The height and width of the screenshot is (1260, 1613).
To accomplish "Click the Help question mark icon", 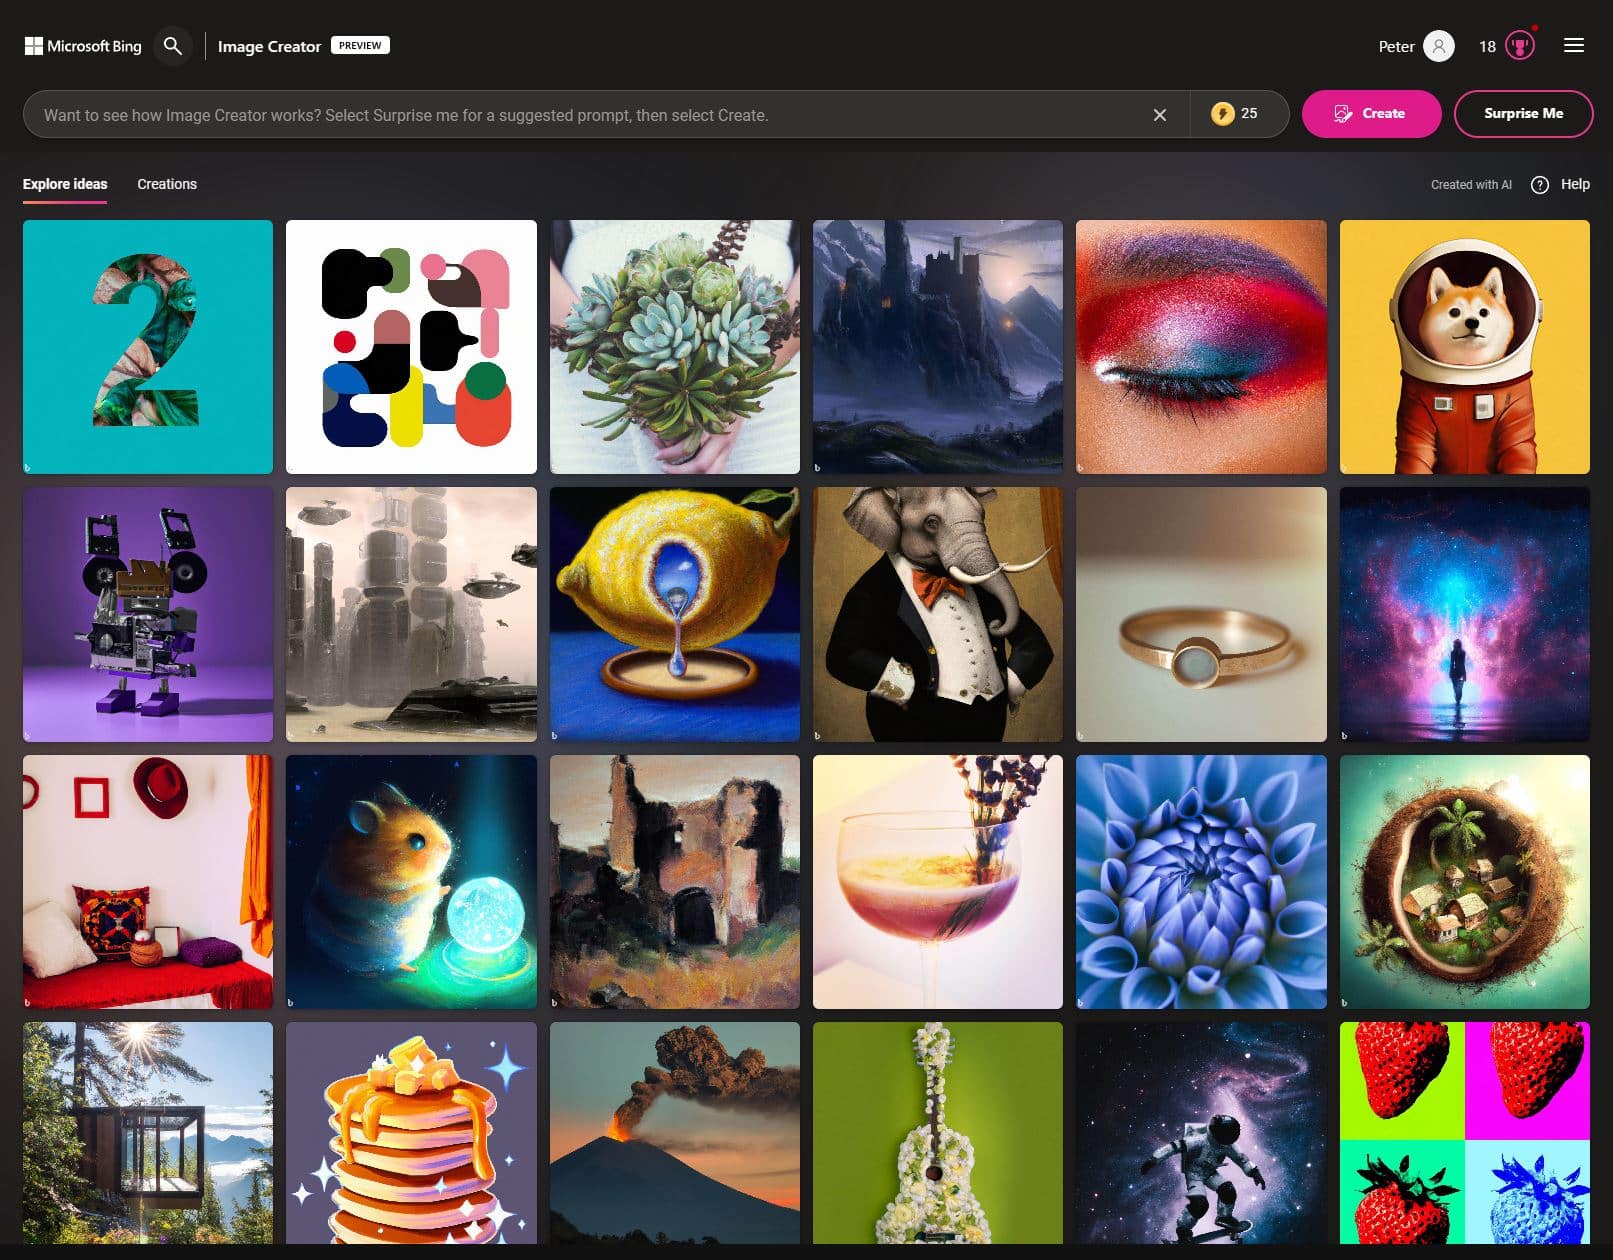I will click(x=1539, y=185).
